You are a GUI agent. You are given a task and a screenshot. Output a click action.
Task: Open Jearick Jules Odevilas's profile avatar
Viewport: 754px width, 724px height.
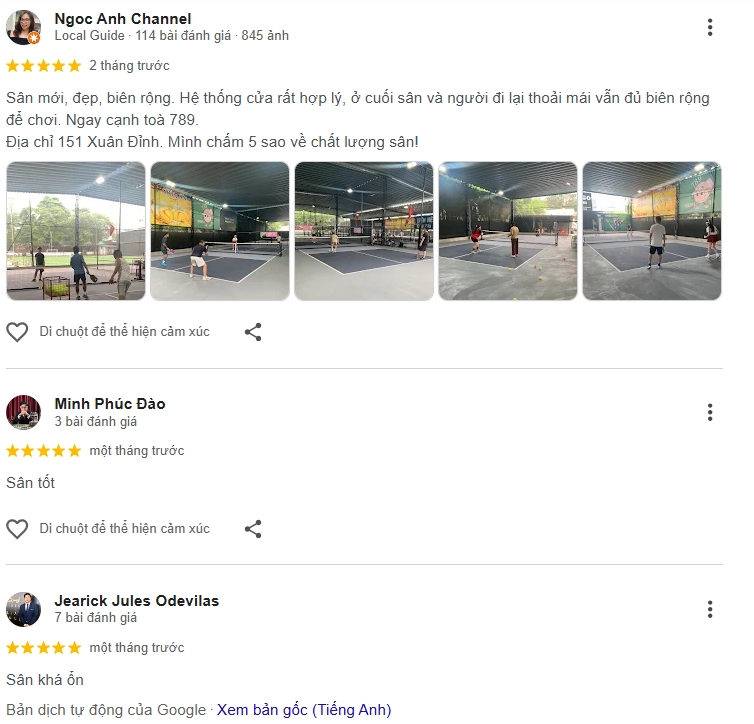pyautogui.click(x=23, y=609)
